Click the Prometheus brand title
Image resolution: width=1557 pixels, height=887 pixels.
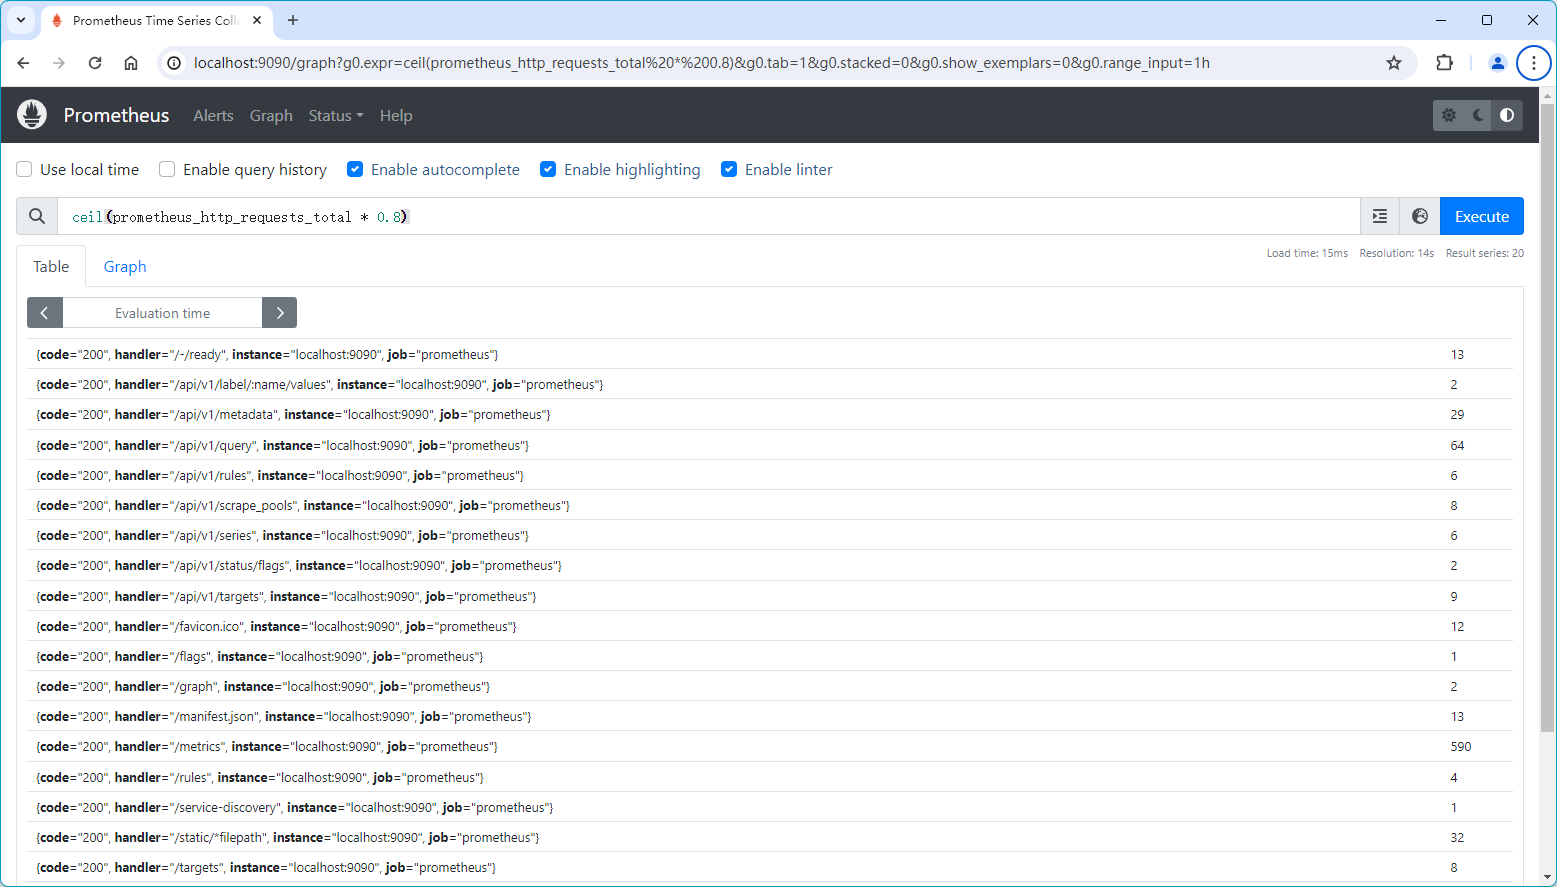(116, 115)
